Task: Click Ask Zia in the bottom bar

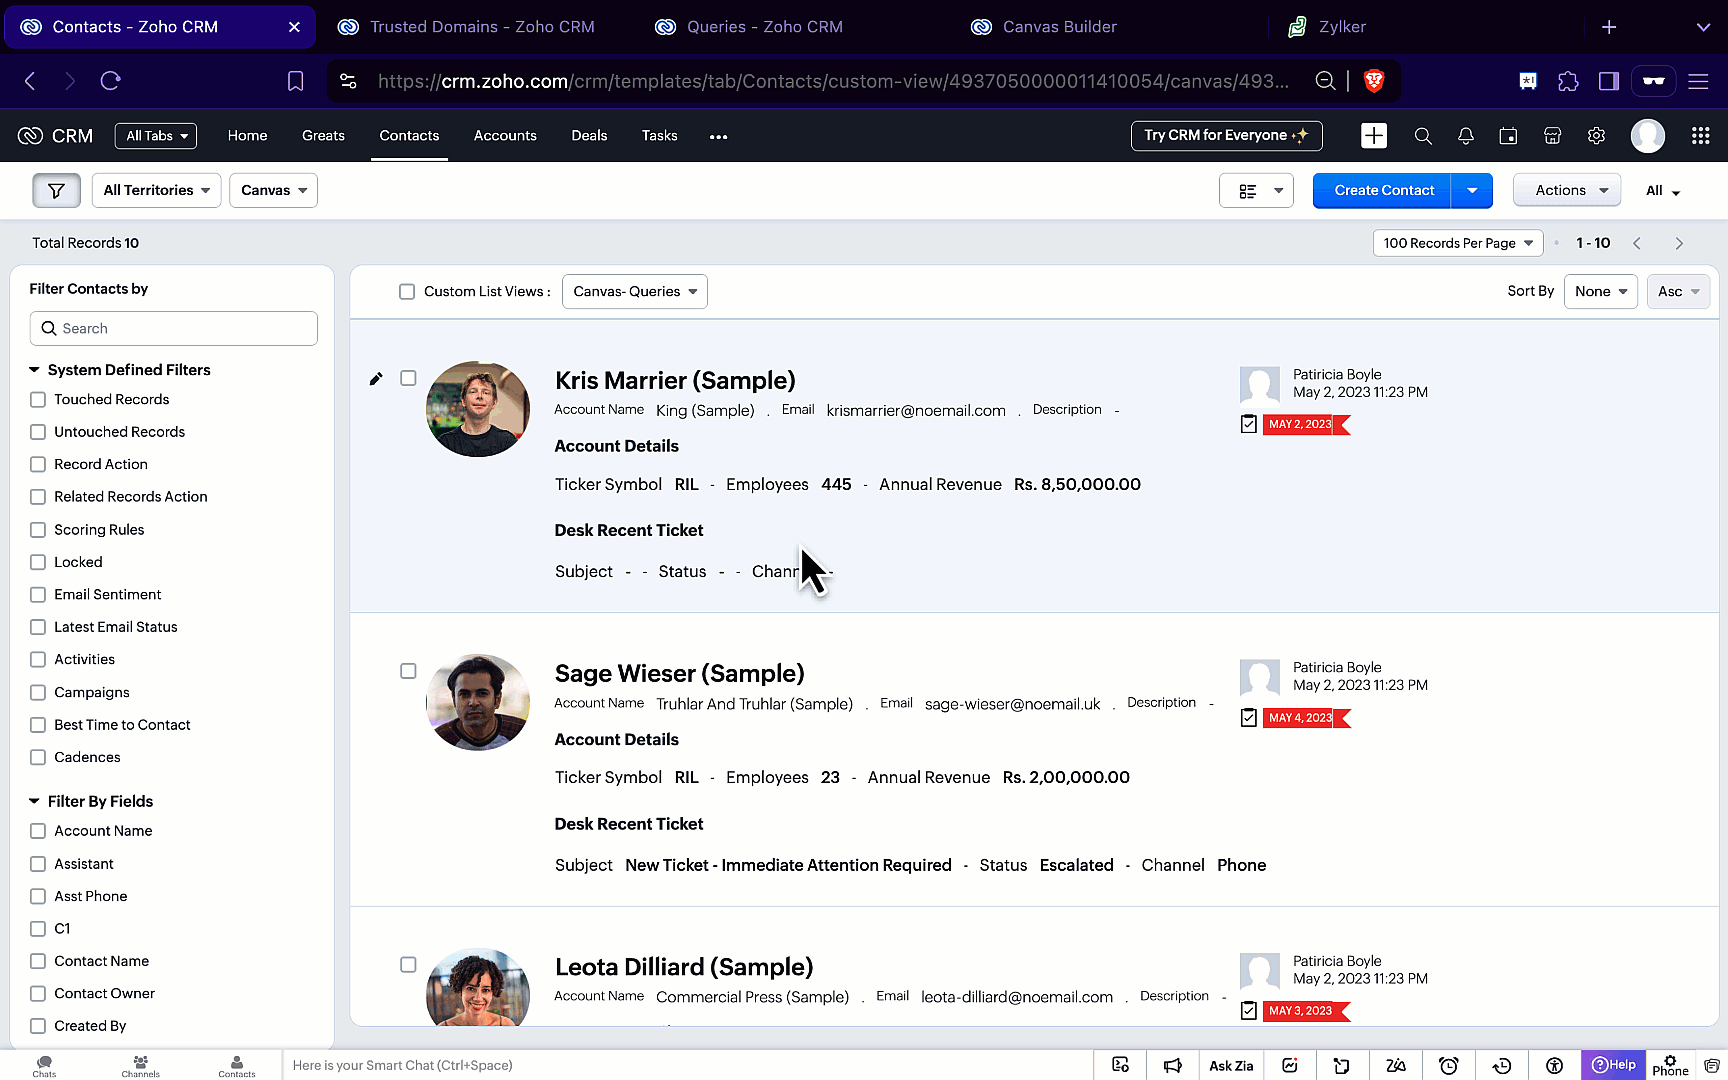Action: (1231, 1066)
